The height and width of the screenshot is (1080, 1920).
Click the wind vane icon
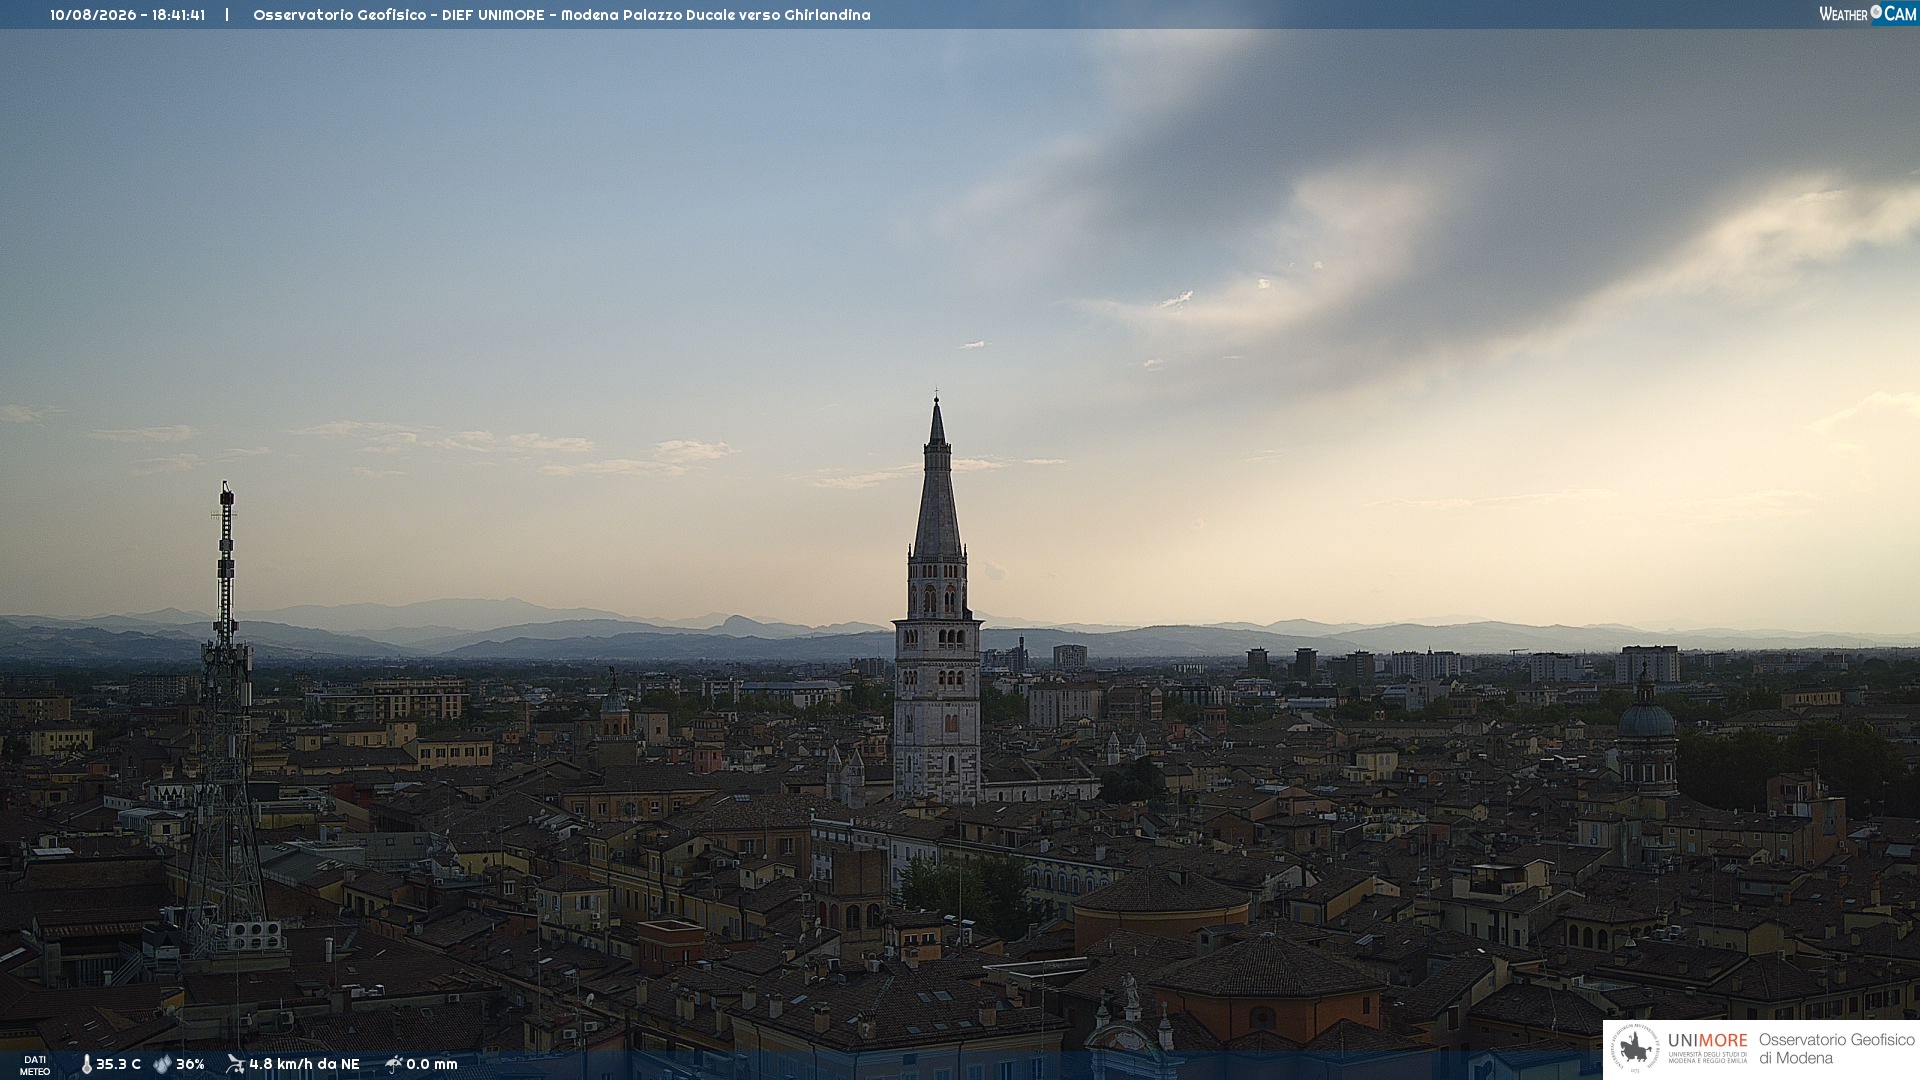pyautogui.click(x=235, y=1064)
